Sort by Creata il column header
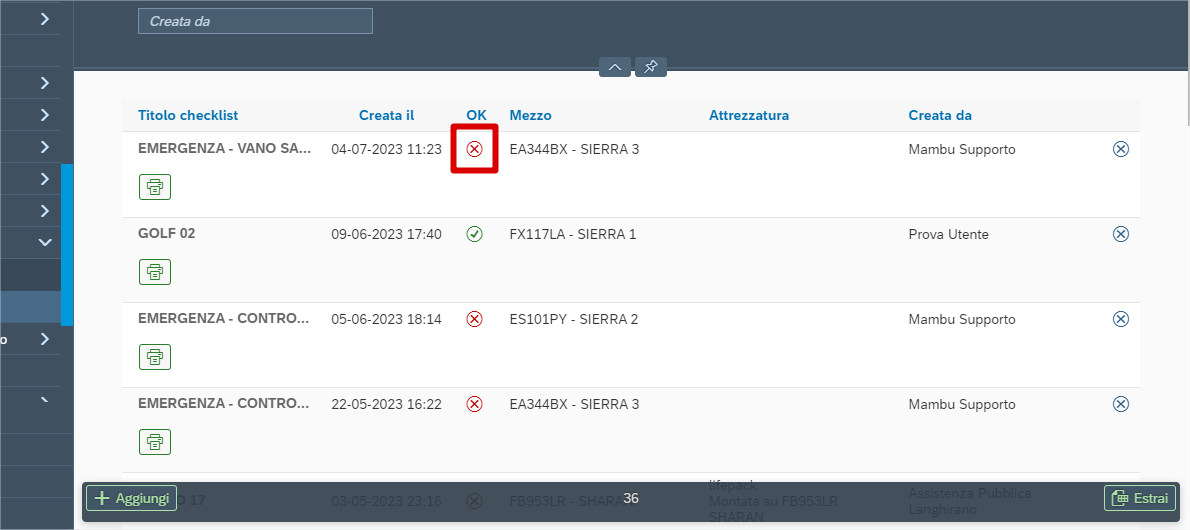This screenshot has height=530, width=1190. pos(386,115)
